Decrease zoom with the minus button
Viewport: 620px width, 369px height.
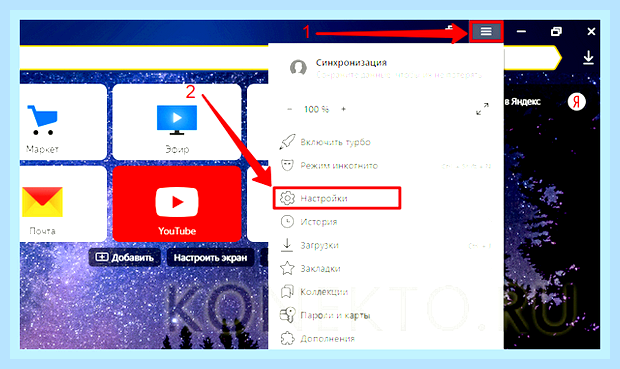(x=289, y=109)
